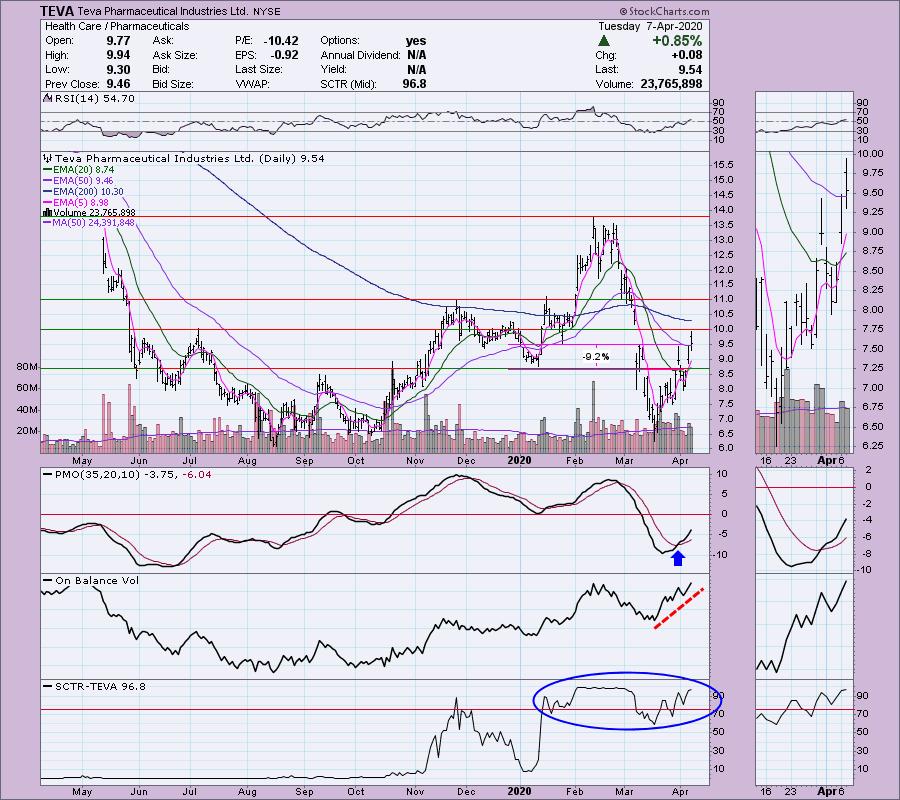
Task: Click the date Tuesday 7-Apr-2020
Action: coord(650,26)
